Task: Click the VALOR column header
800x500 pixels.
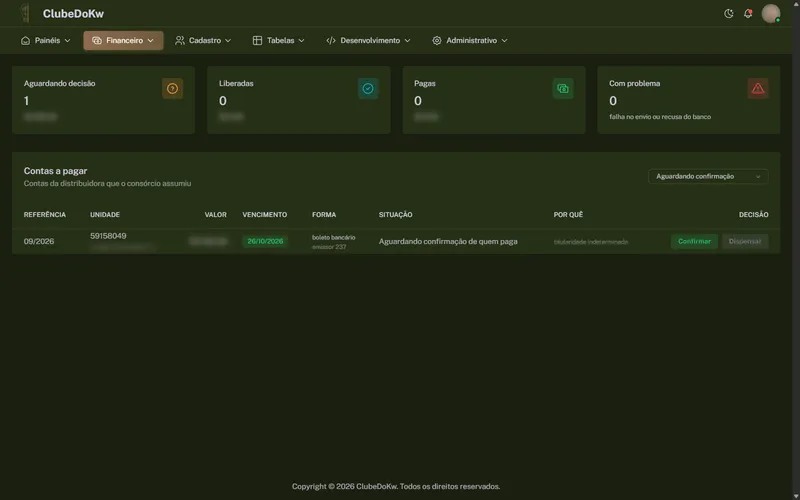Action: click(216, 215)
